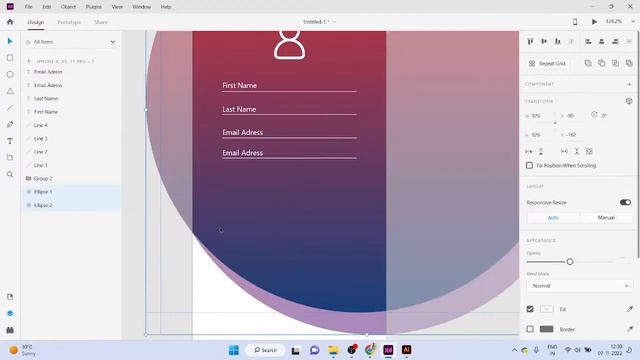
Task: Align selected objects to left
Action: 588,41
